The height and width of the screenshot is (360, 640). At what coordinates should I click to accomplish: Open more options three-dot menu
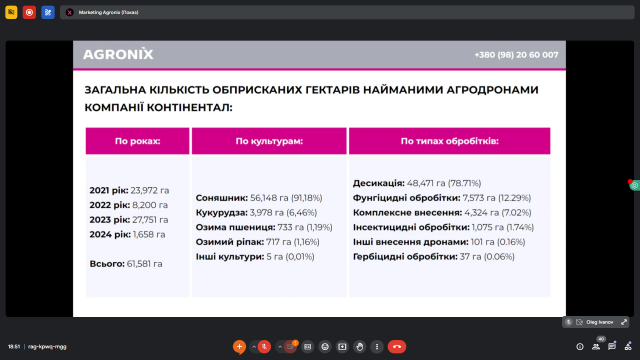click(x=377, y=347)
